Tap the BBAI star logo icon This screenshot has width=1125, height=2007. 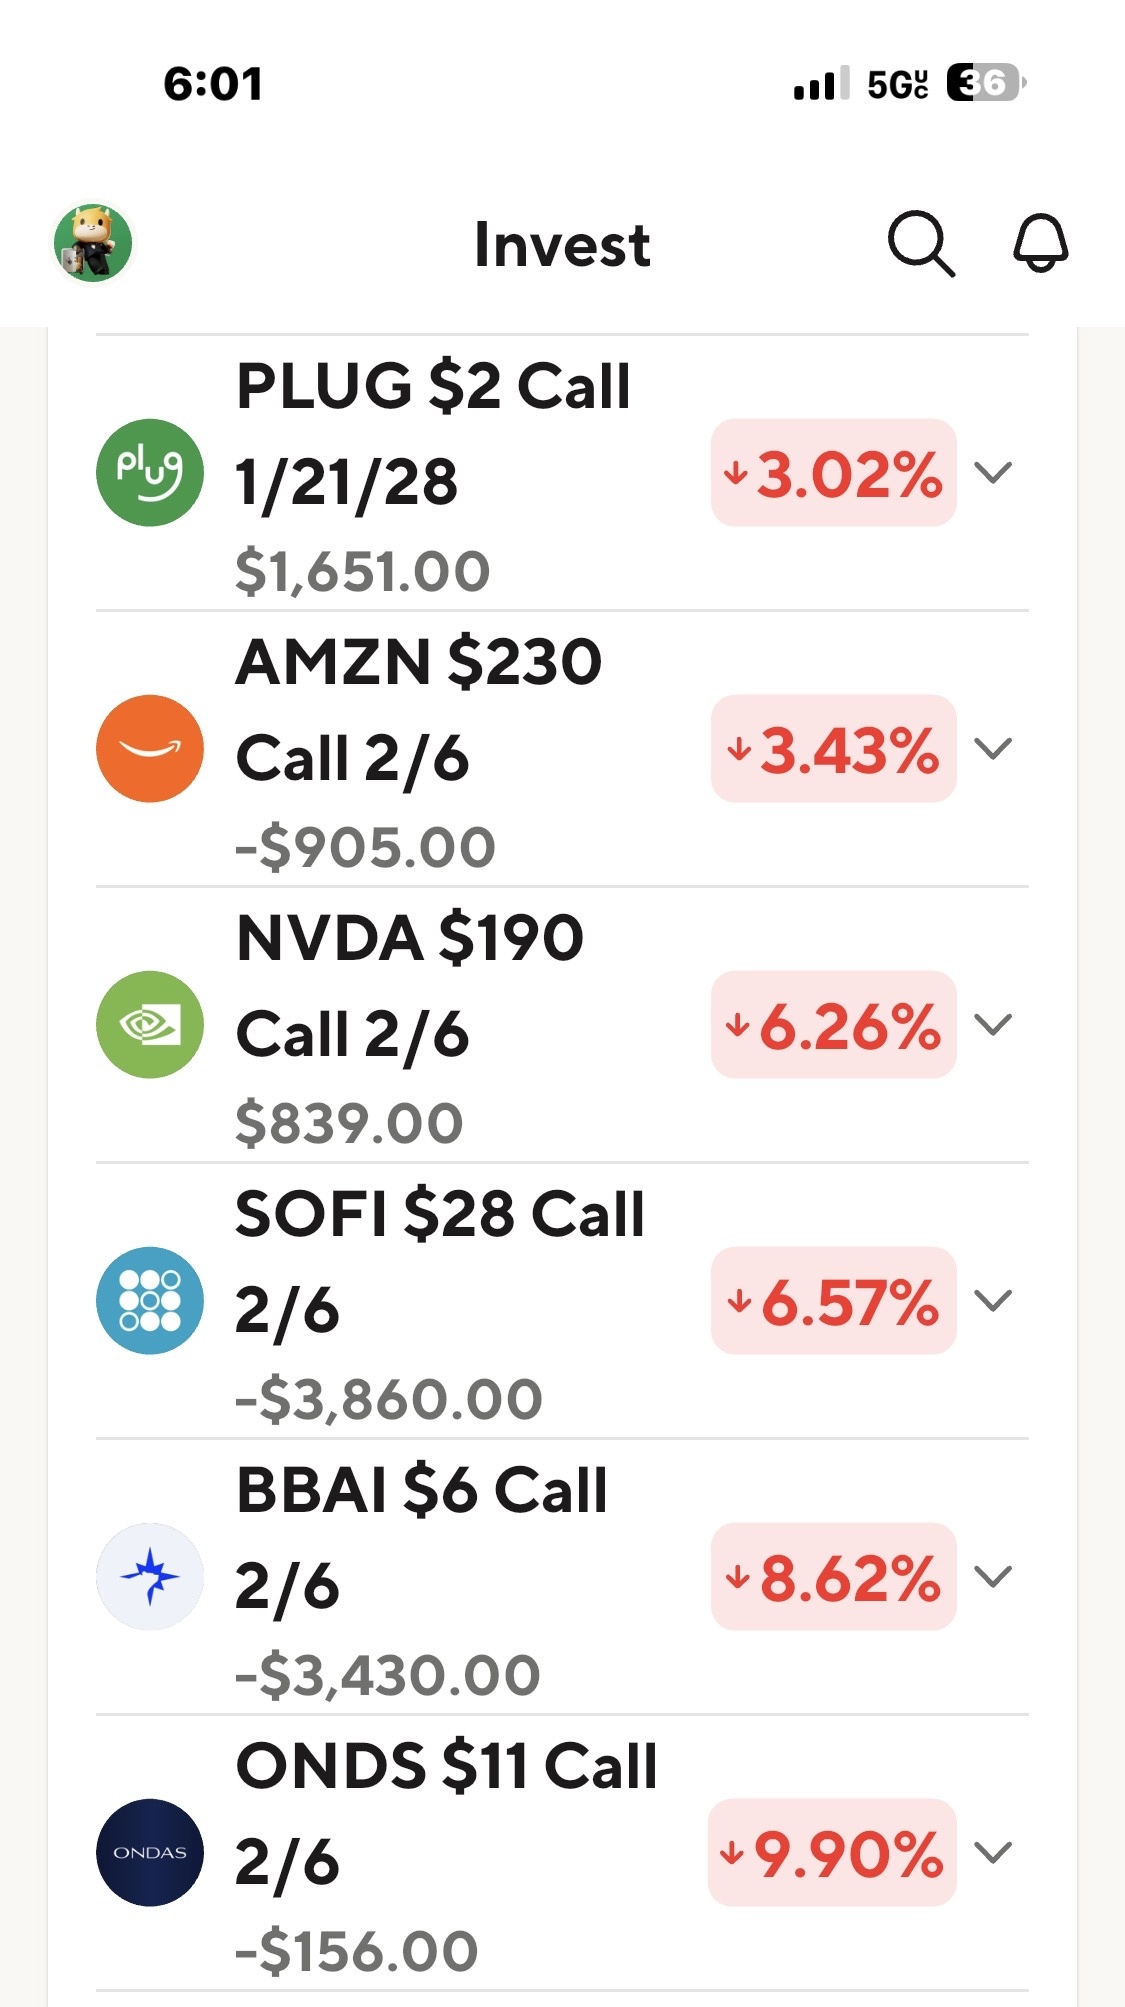pos(150,1576)
